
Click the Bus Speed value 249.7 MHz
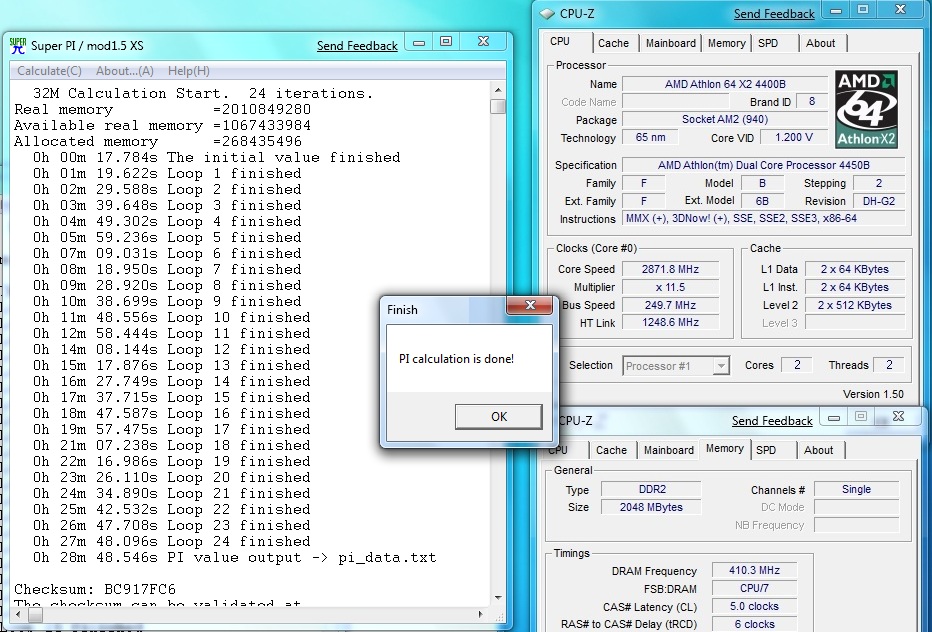(670, 305)
